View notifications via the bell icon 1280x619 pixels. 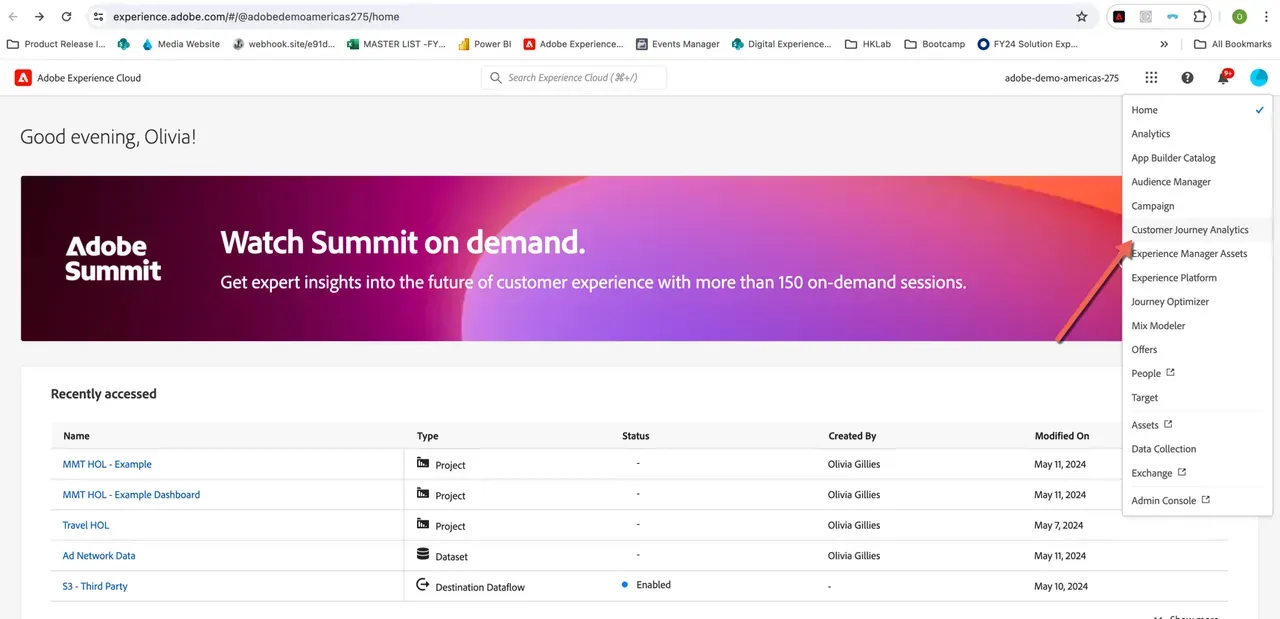coord(1223,78)
